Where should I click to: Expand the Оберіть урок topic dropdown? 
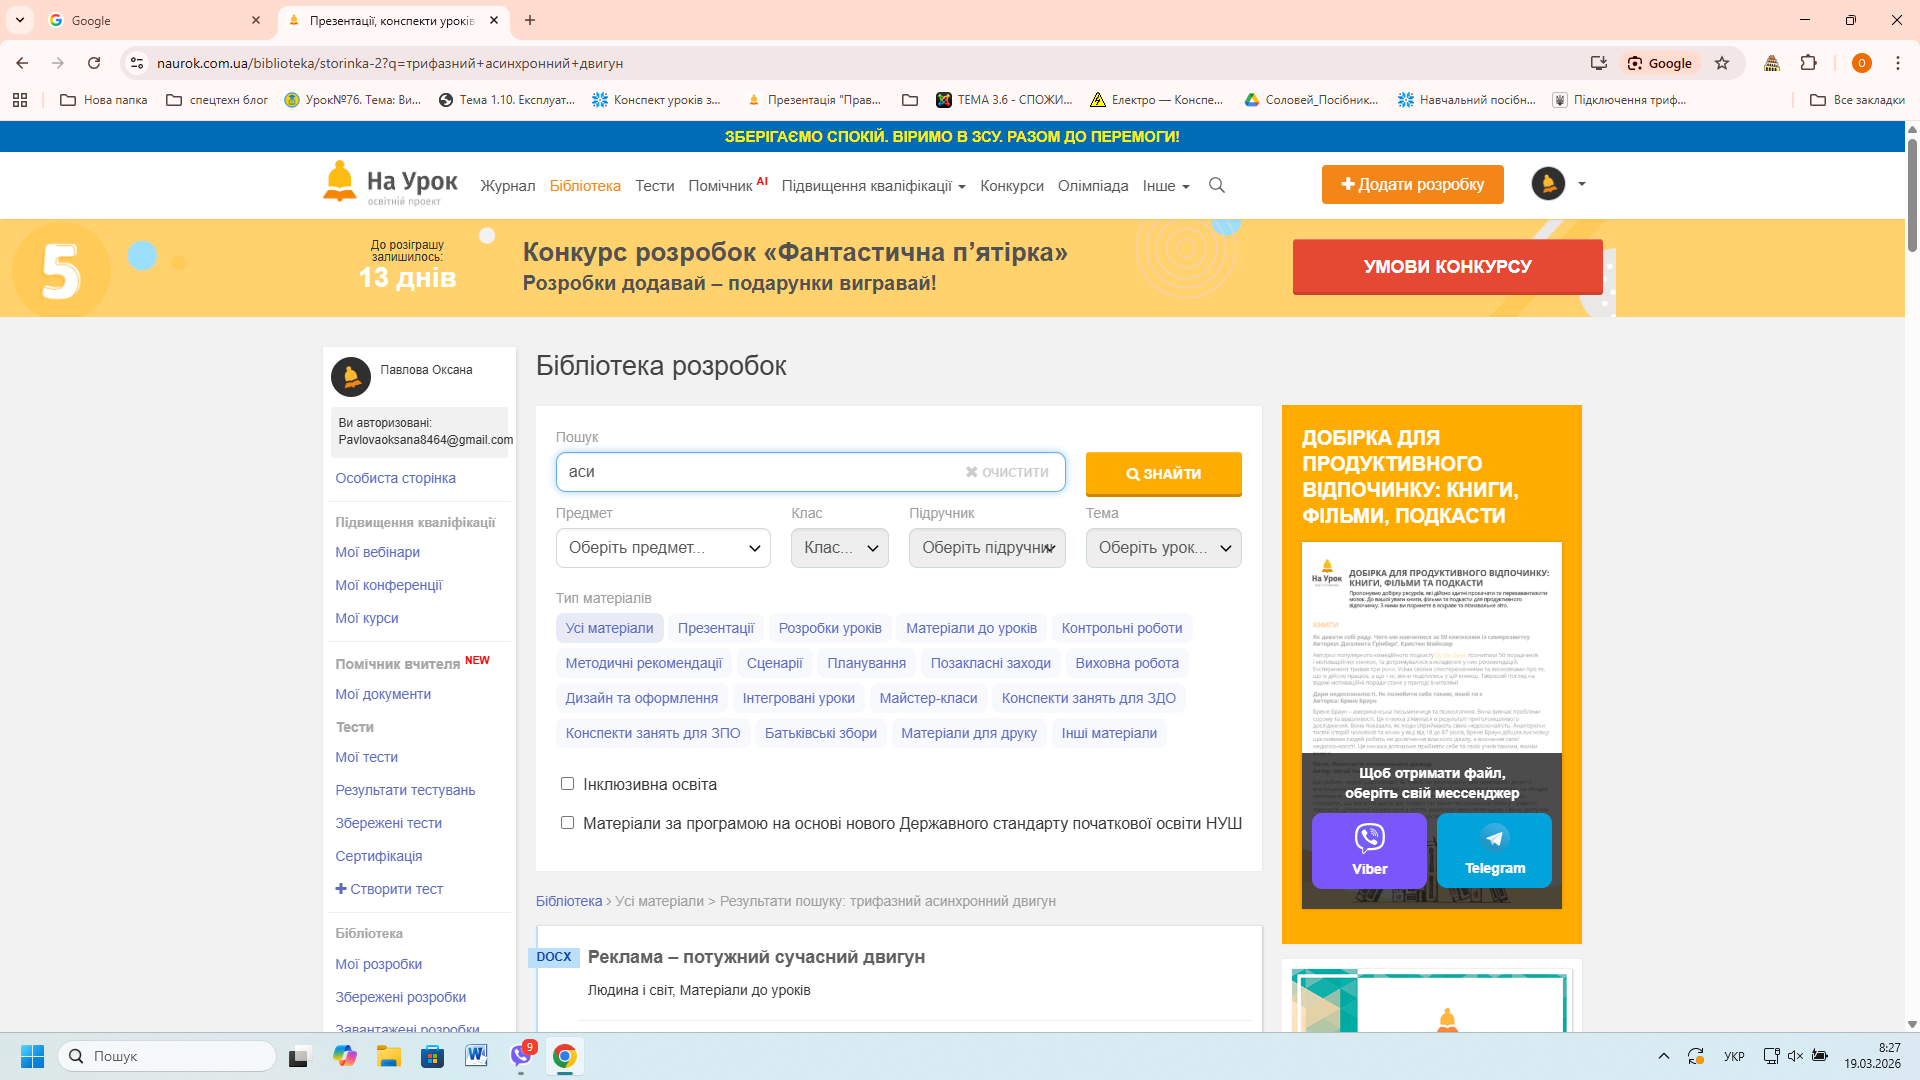tap(1163, 548)
